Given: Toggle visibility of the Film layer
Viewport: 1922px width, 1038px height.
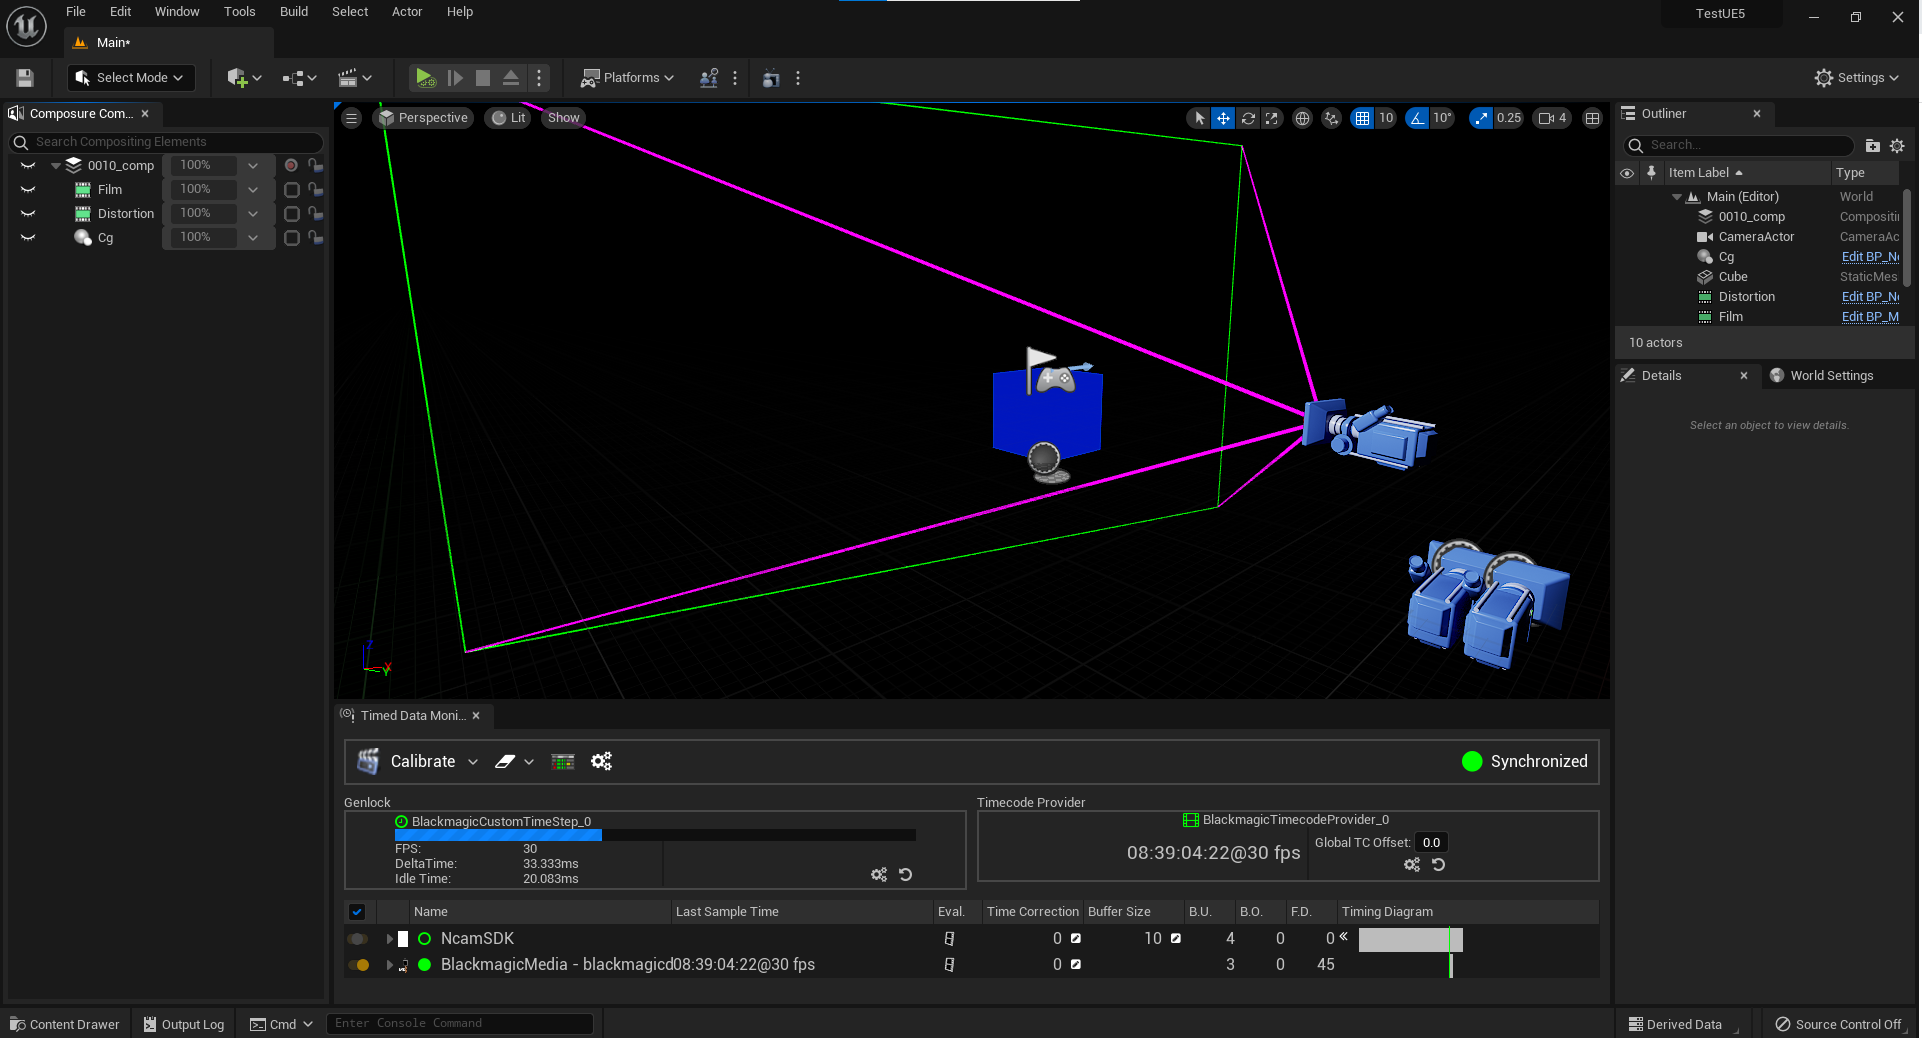Looking at the screenshot, I should point(27,189).
